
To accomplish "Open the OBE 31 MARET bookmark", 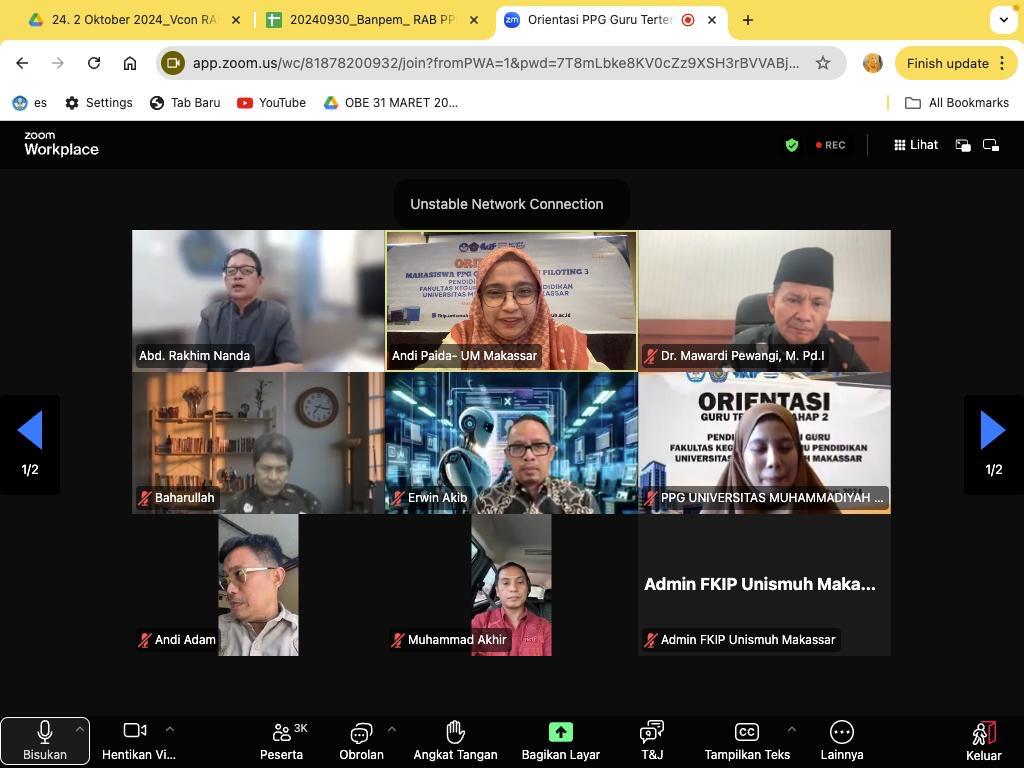I will tap(391, 103).
